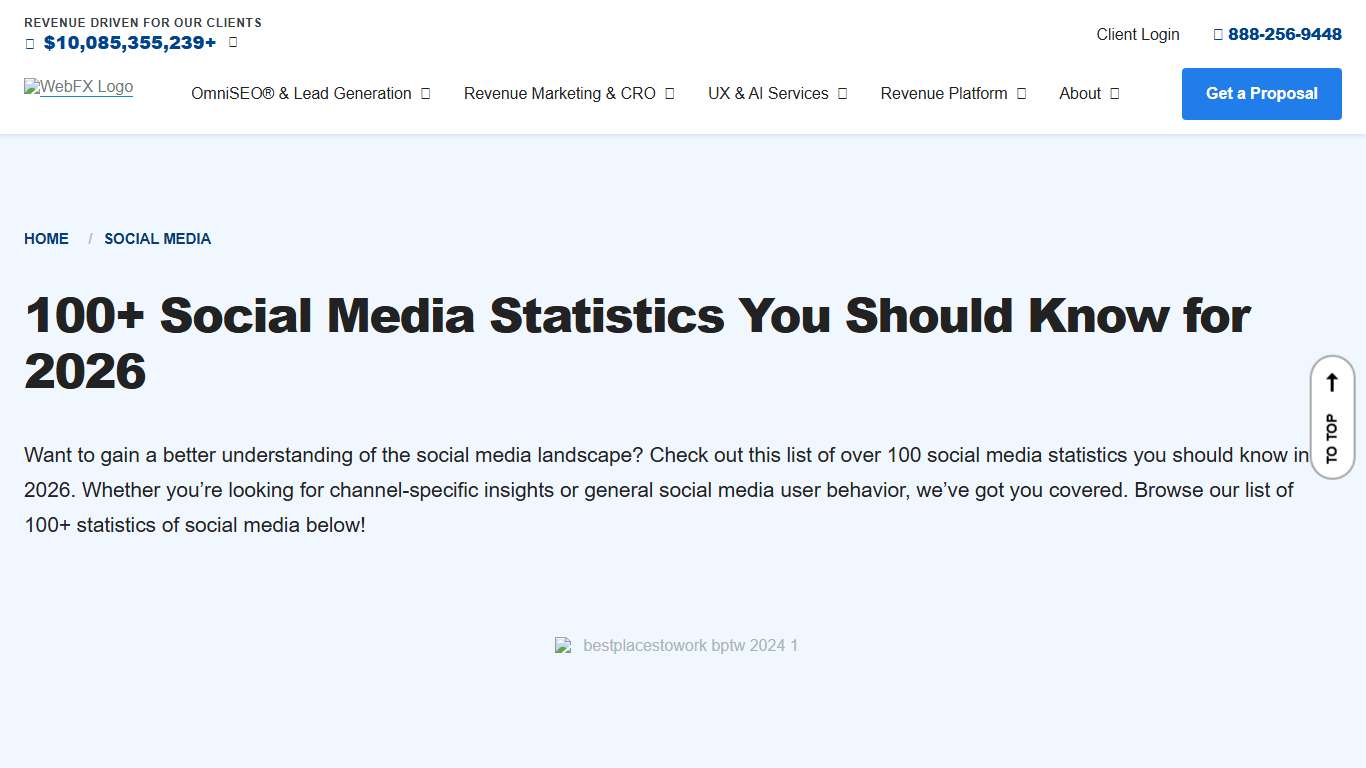Expand the UX & AI Services dropdown
The height and width of the screenshot is (768, 1366).
[x=843, y=93]
